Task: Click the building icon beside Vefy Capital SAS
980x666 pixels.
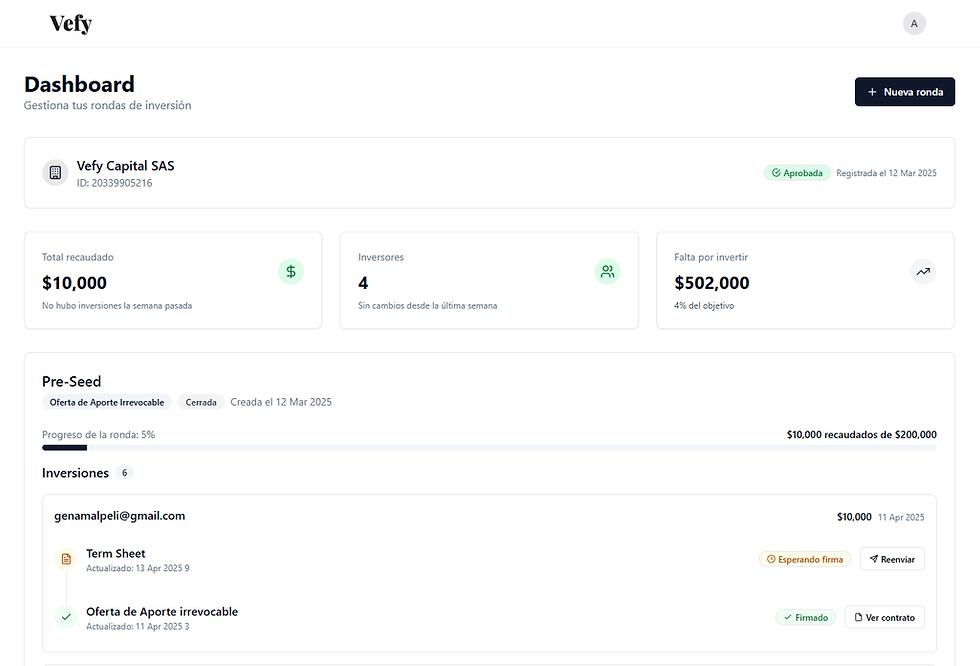Action: [55, 172]
